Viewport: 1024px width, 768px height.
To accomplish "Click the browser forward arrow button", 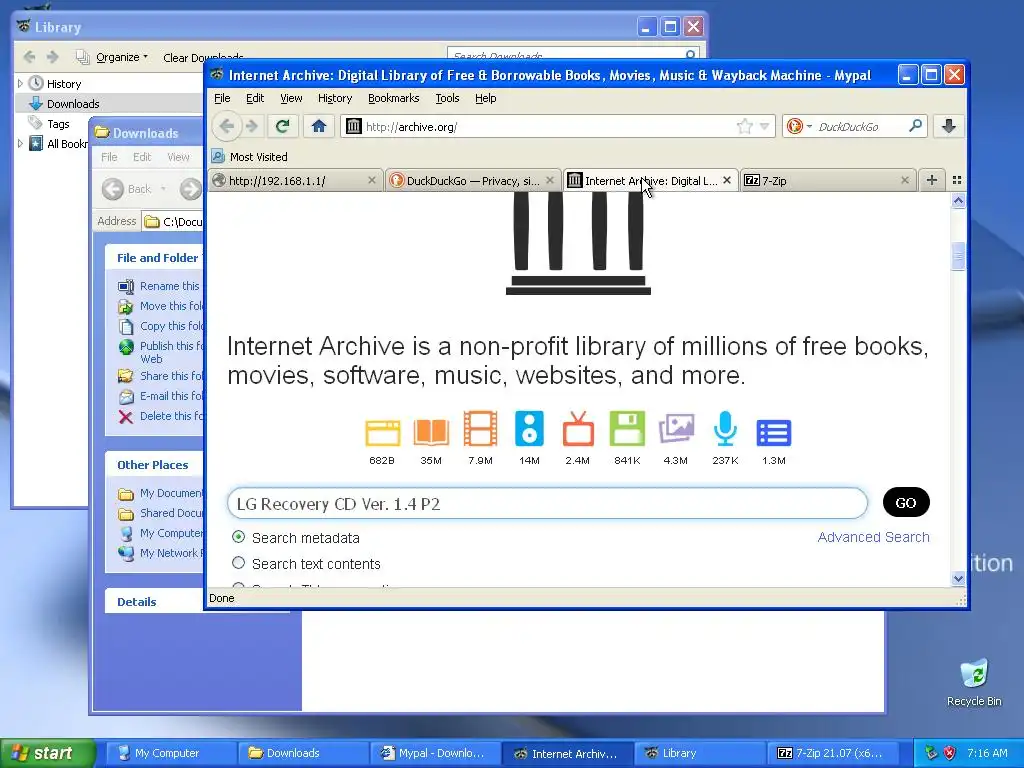I will tap(251, 126).
